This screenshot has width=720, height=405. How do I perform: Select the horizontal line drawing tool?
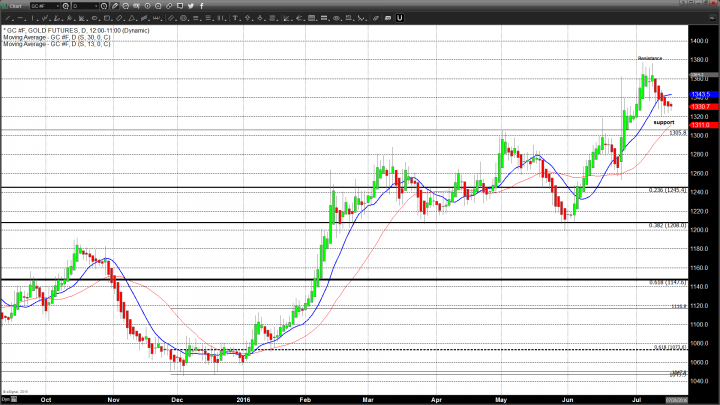[21, 18]
